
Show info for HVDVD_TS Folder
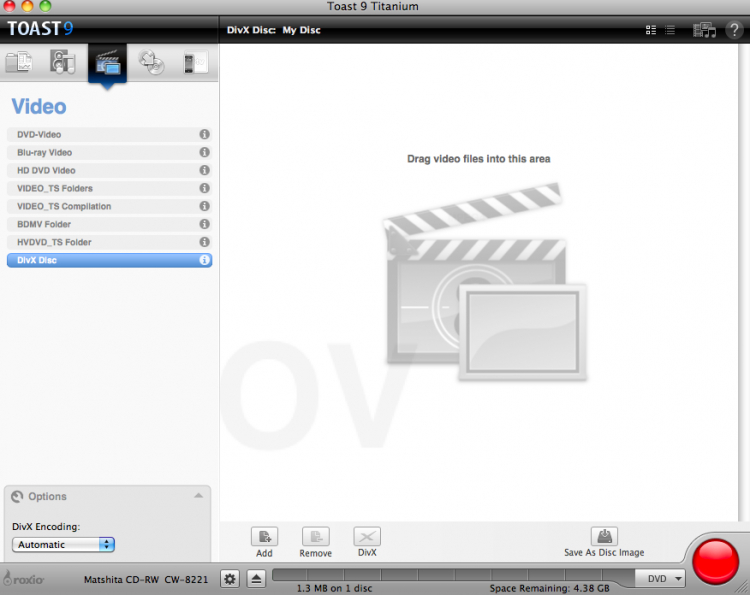(204, 242)
